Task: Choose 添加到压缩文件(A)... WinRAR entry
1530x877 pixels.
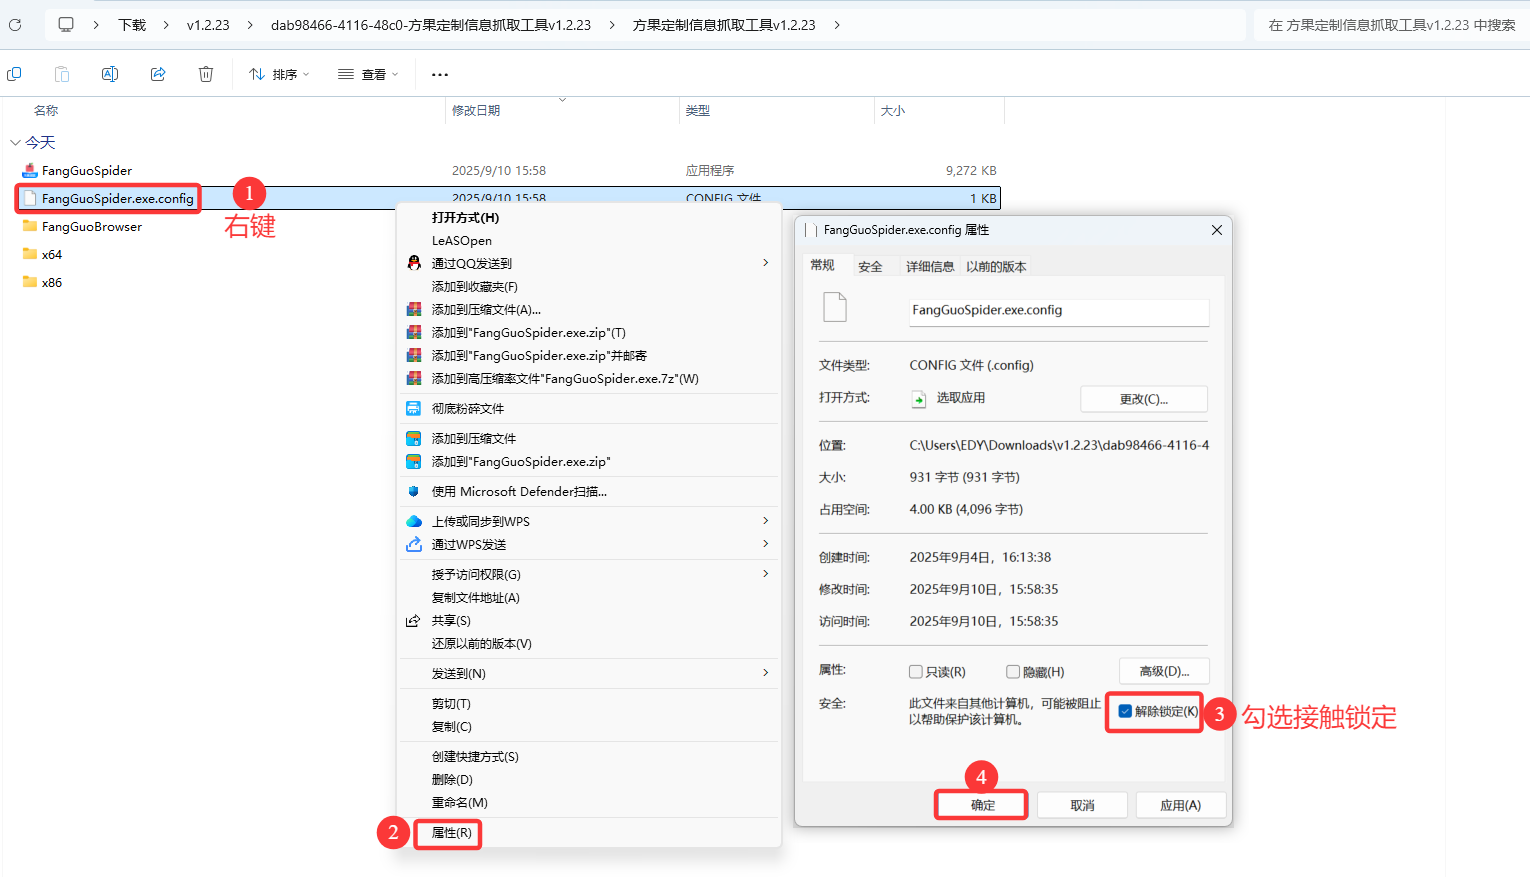Action: click(x=486, y=310)
